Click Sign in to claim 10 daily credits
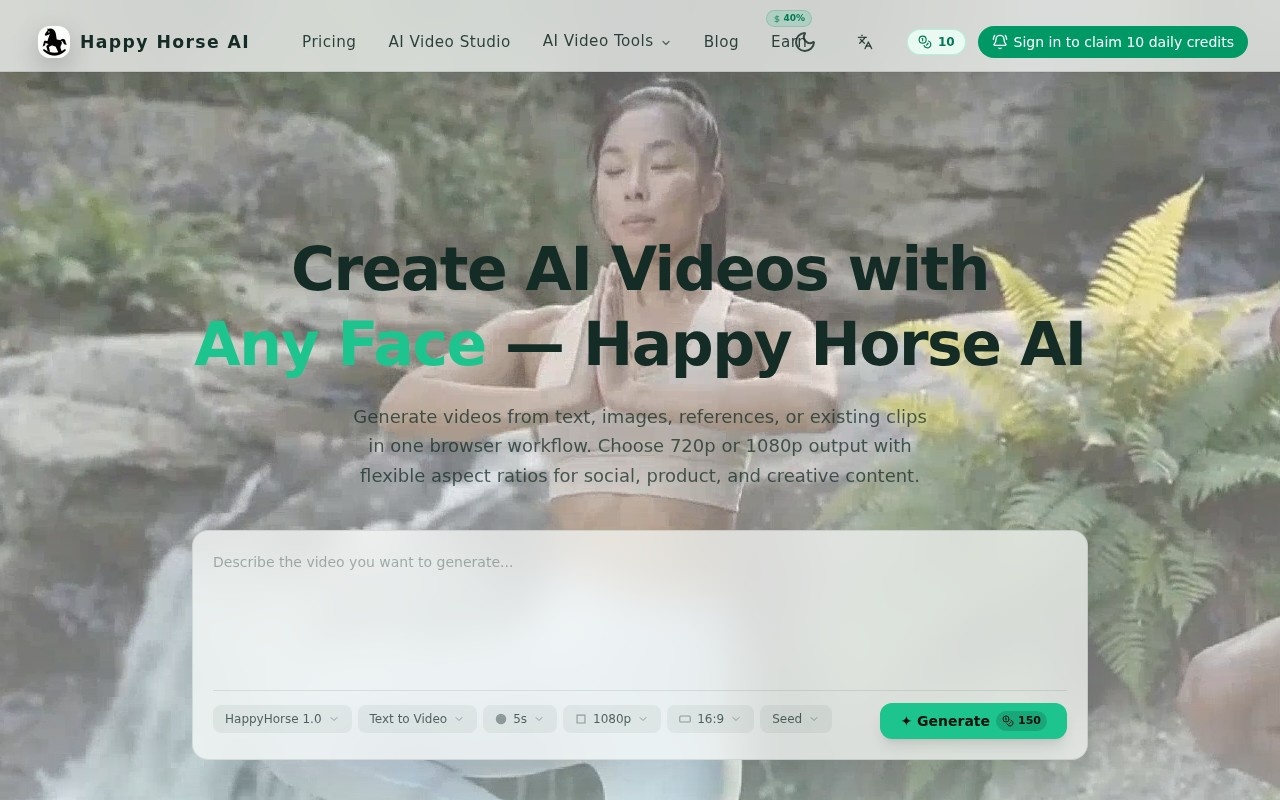The image size is (1280, 800). 1113,42
